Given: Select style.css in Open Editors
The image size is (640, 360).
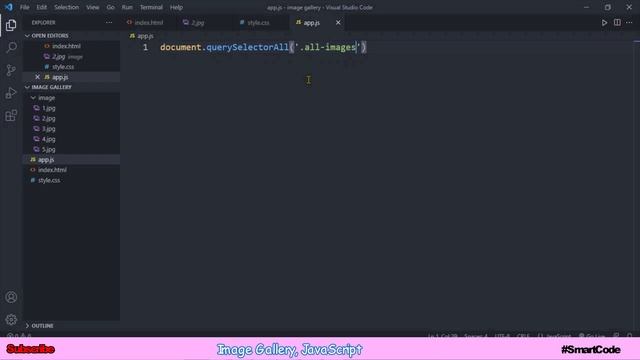Looking at the screenshot, I should pos(63,67).
